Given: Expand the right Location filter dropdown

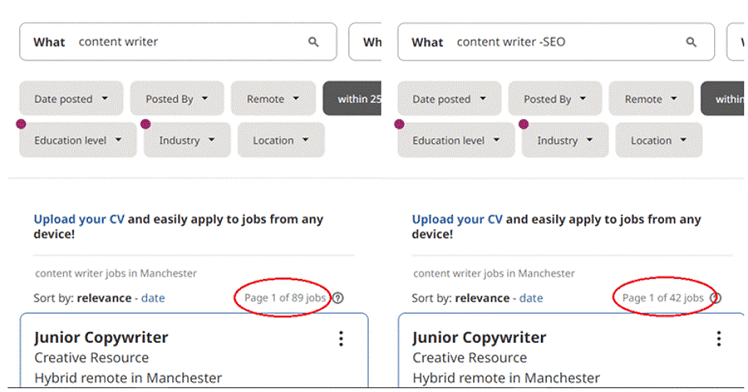Looking at the screenshot, I should tap(659, 140).
